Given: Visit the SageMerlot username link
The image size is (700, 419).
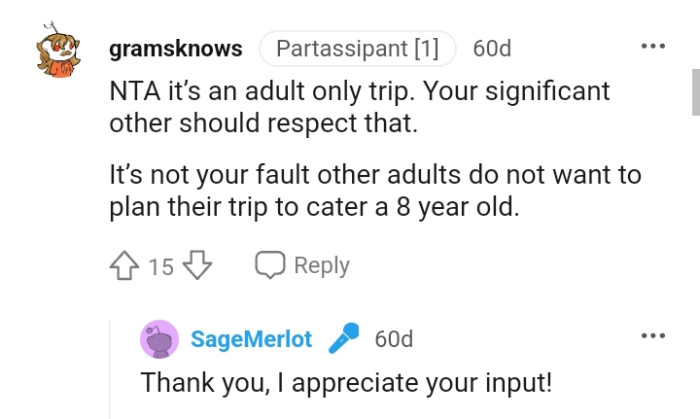Looking at the screenshot, I should 251,339.
